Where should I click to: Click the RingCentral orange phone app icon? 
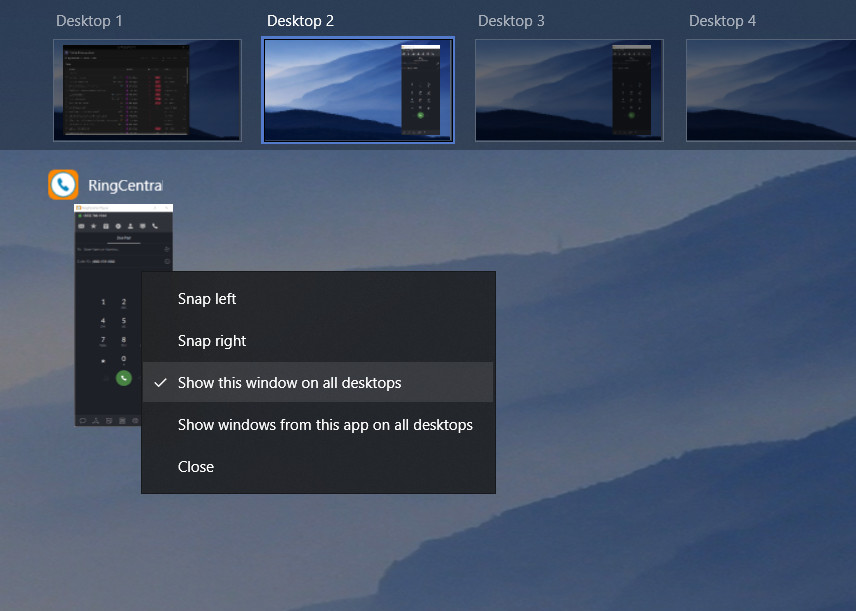point(63,185)
